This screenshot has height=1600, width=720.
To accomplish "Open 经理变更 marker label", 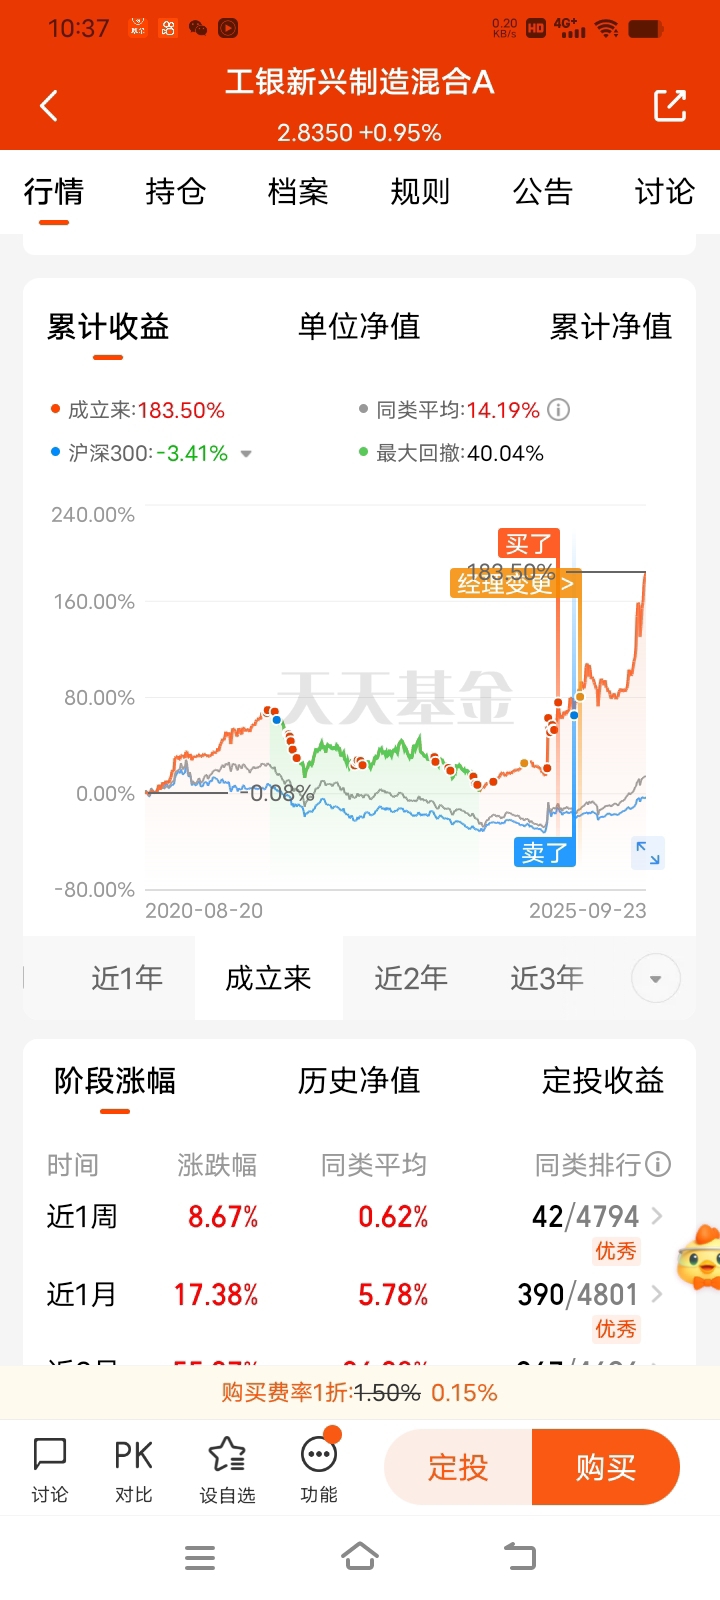I will click(x=515, y=584).
